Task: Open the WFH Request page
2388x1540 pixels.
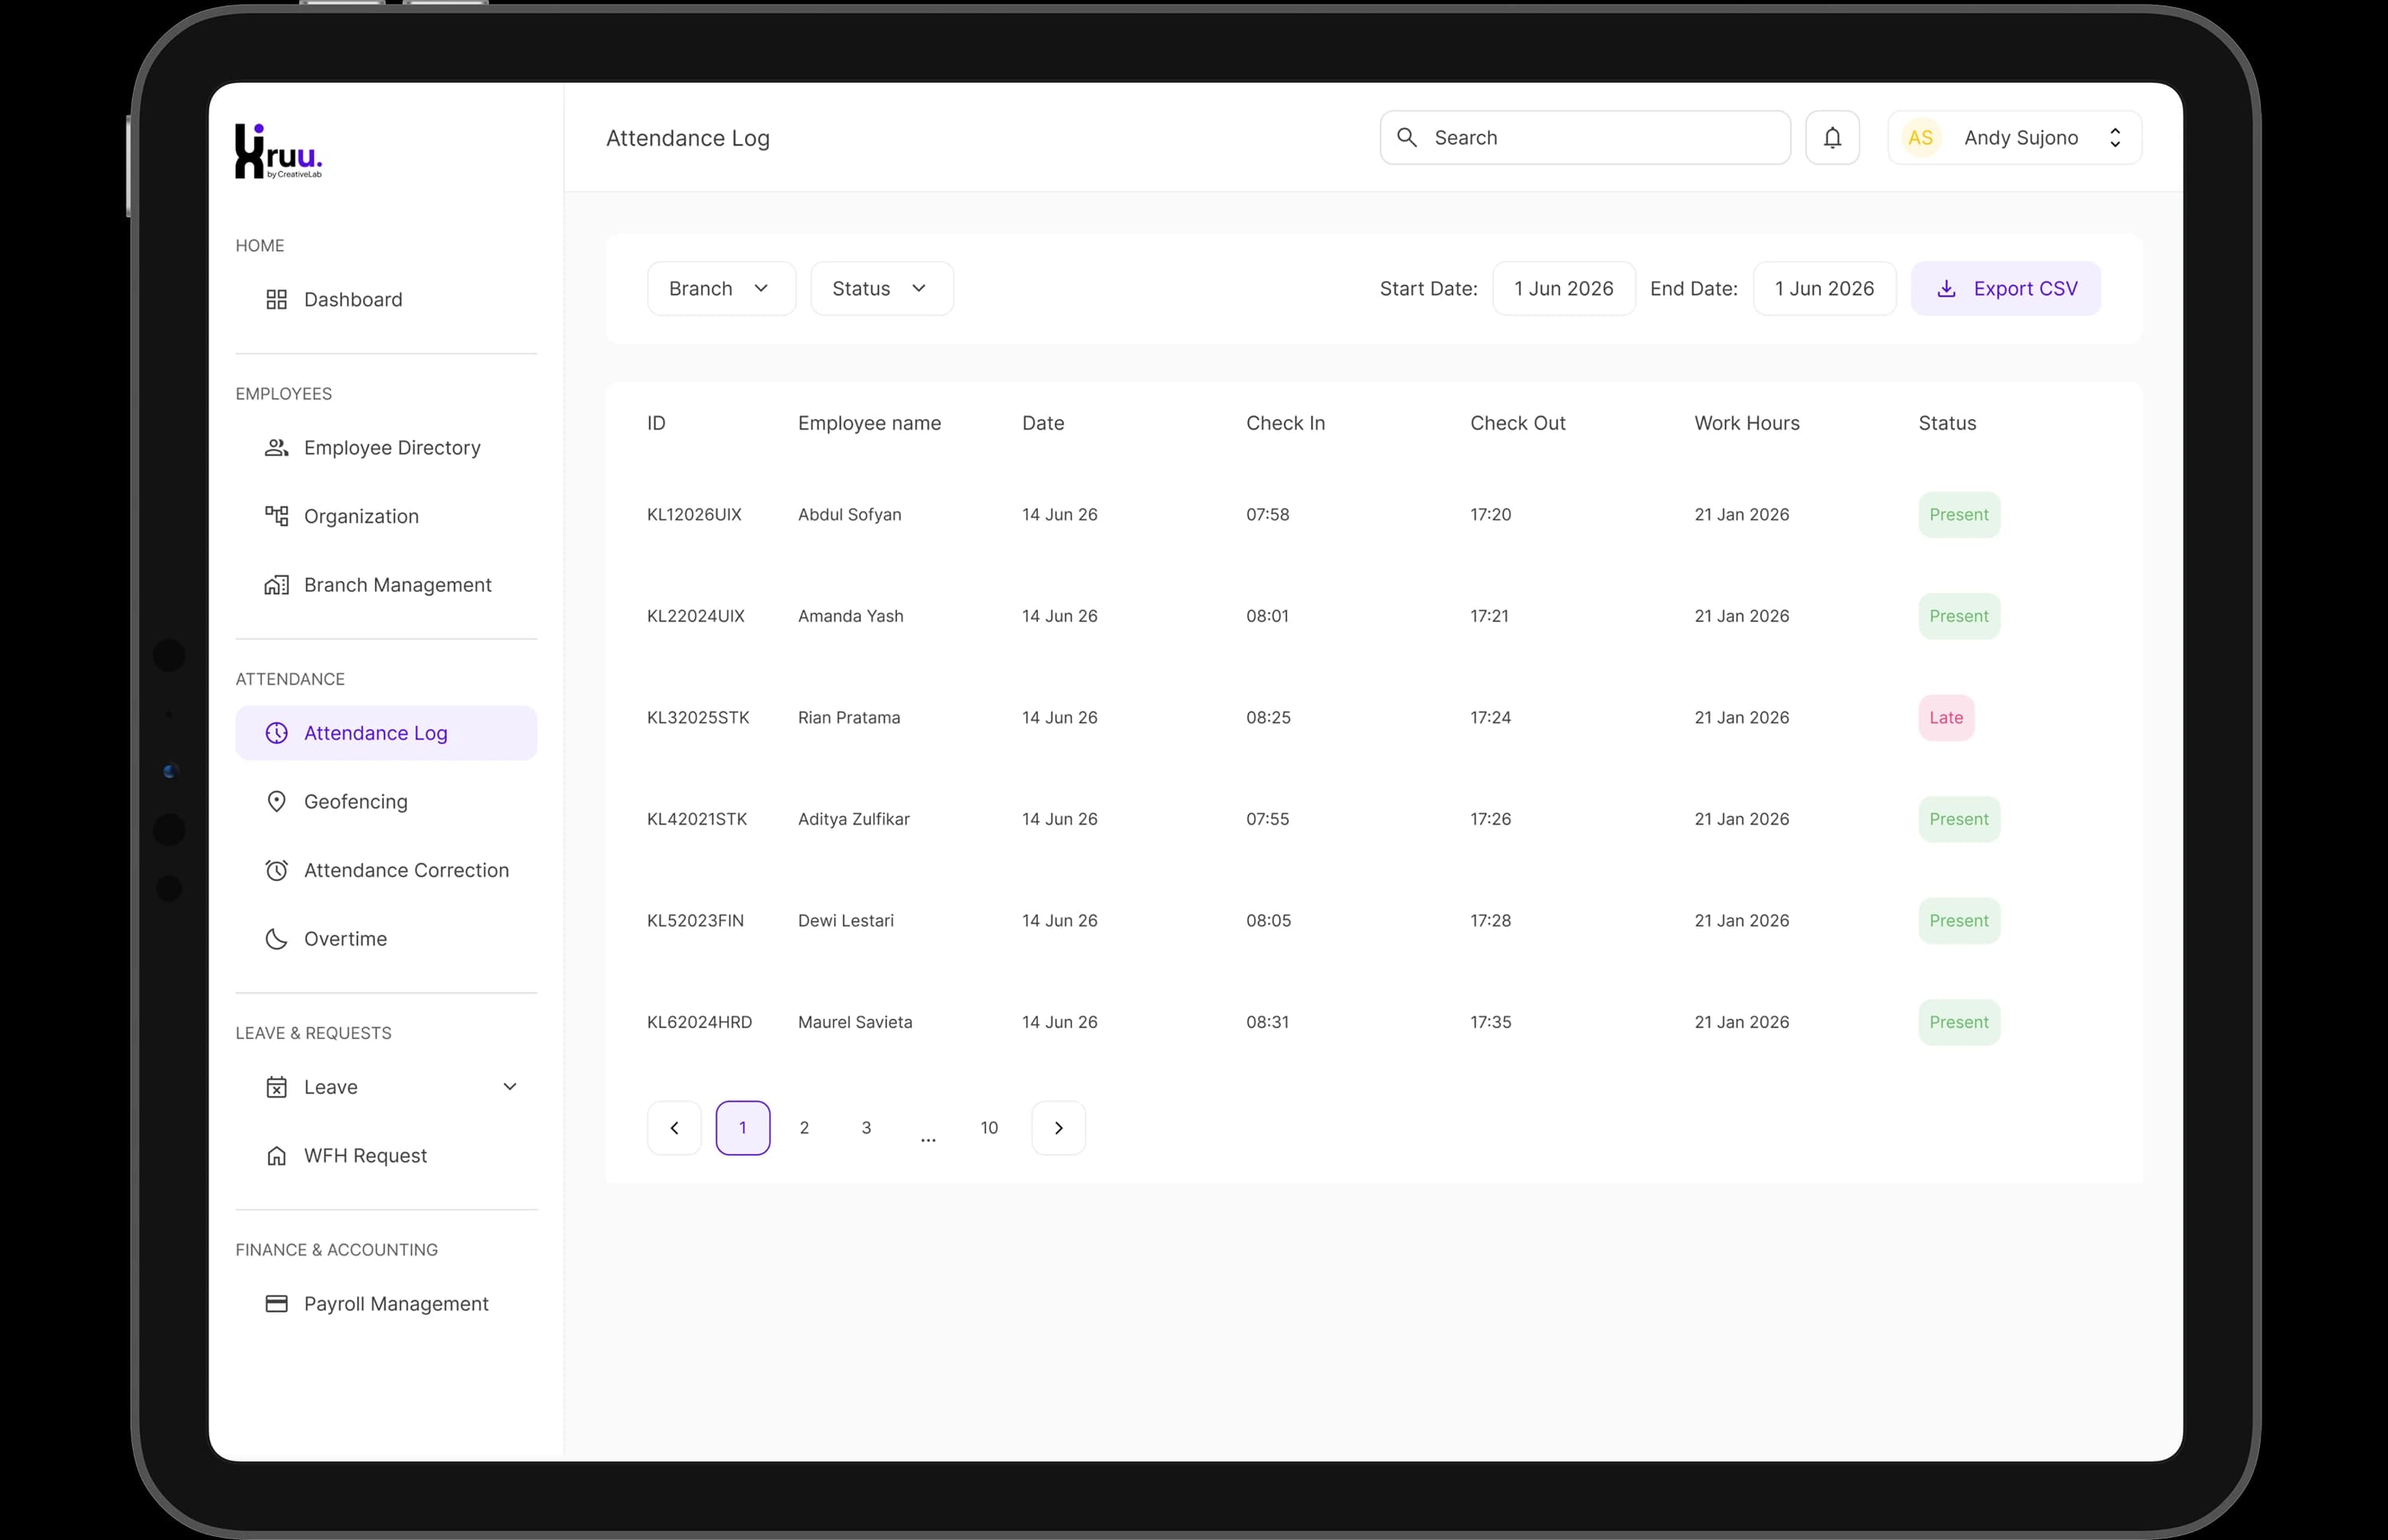Action: (x=386, y=1156)
